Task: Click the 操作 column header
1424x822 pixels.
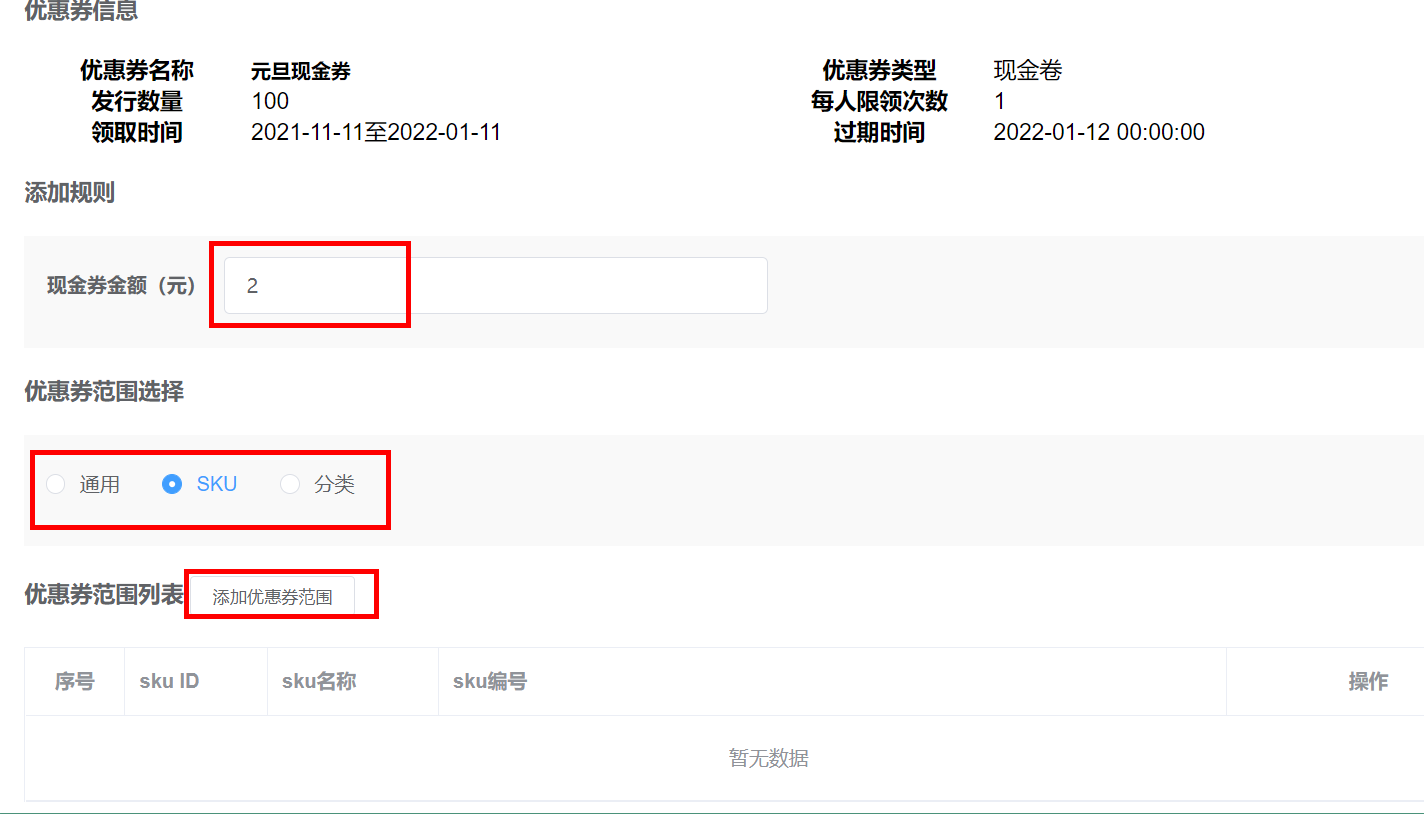Action: (1368, 682)
